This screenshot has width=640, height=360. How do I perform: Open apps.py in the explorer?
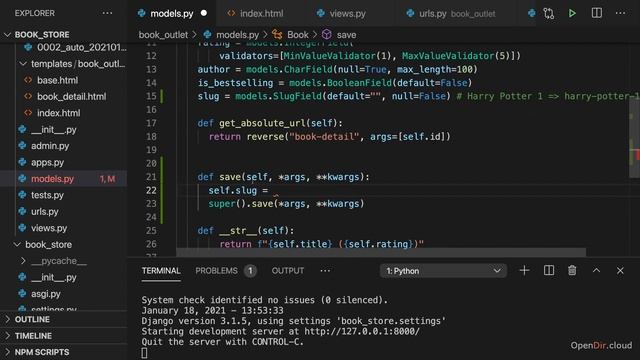(47, 162)
